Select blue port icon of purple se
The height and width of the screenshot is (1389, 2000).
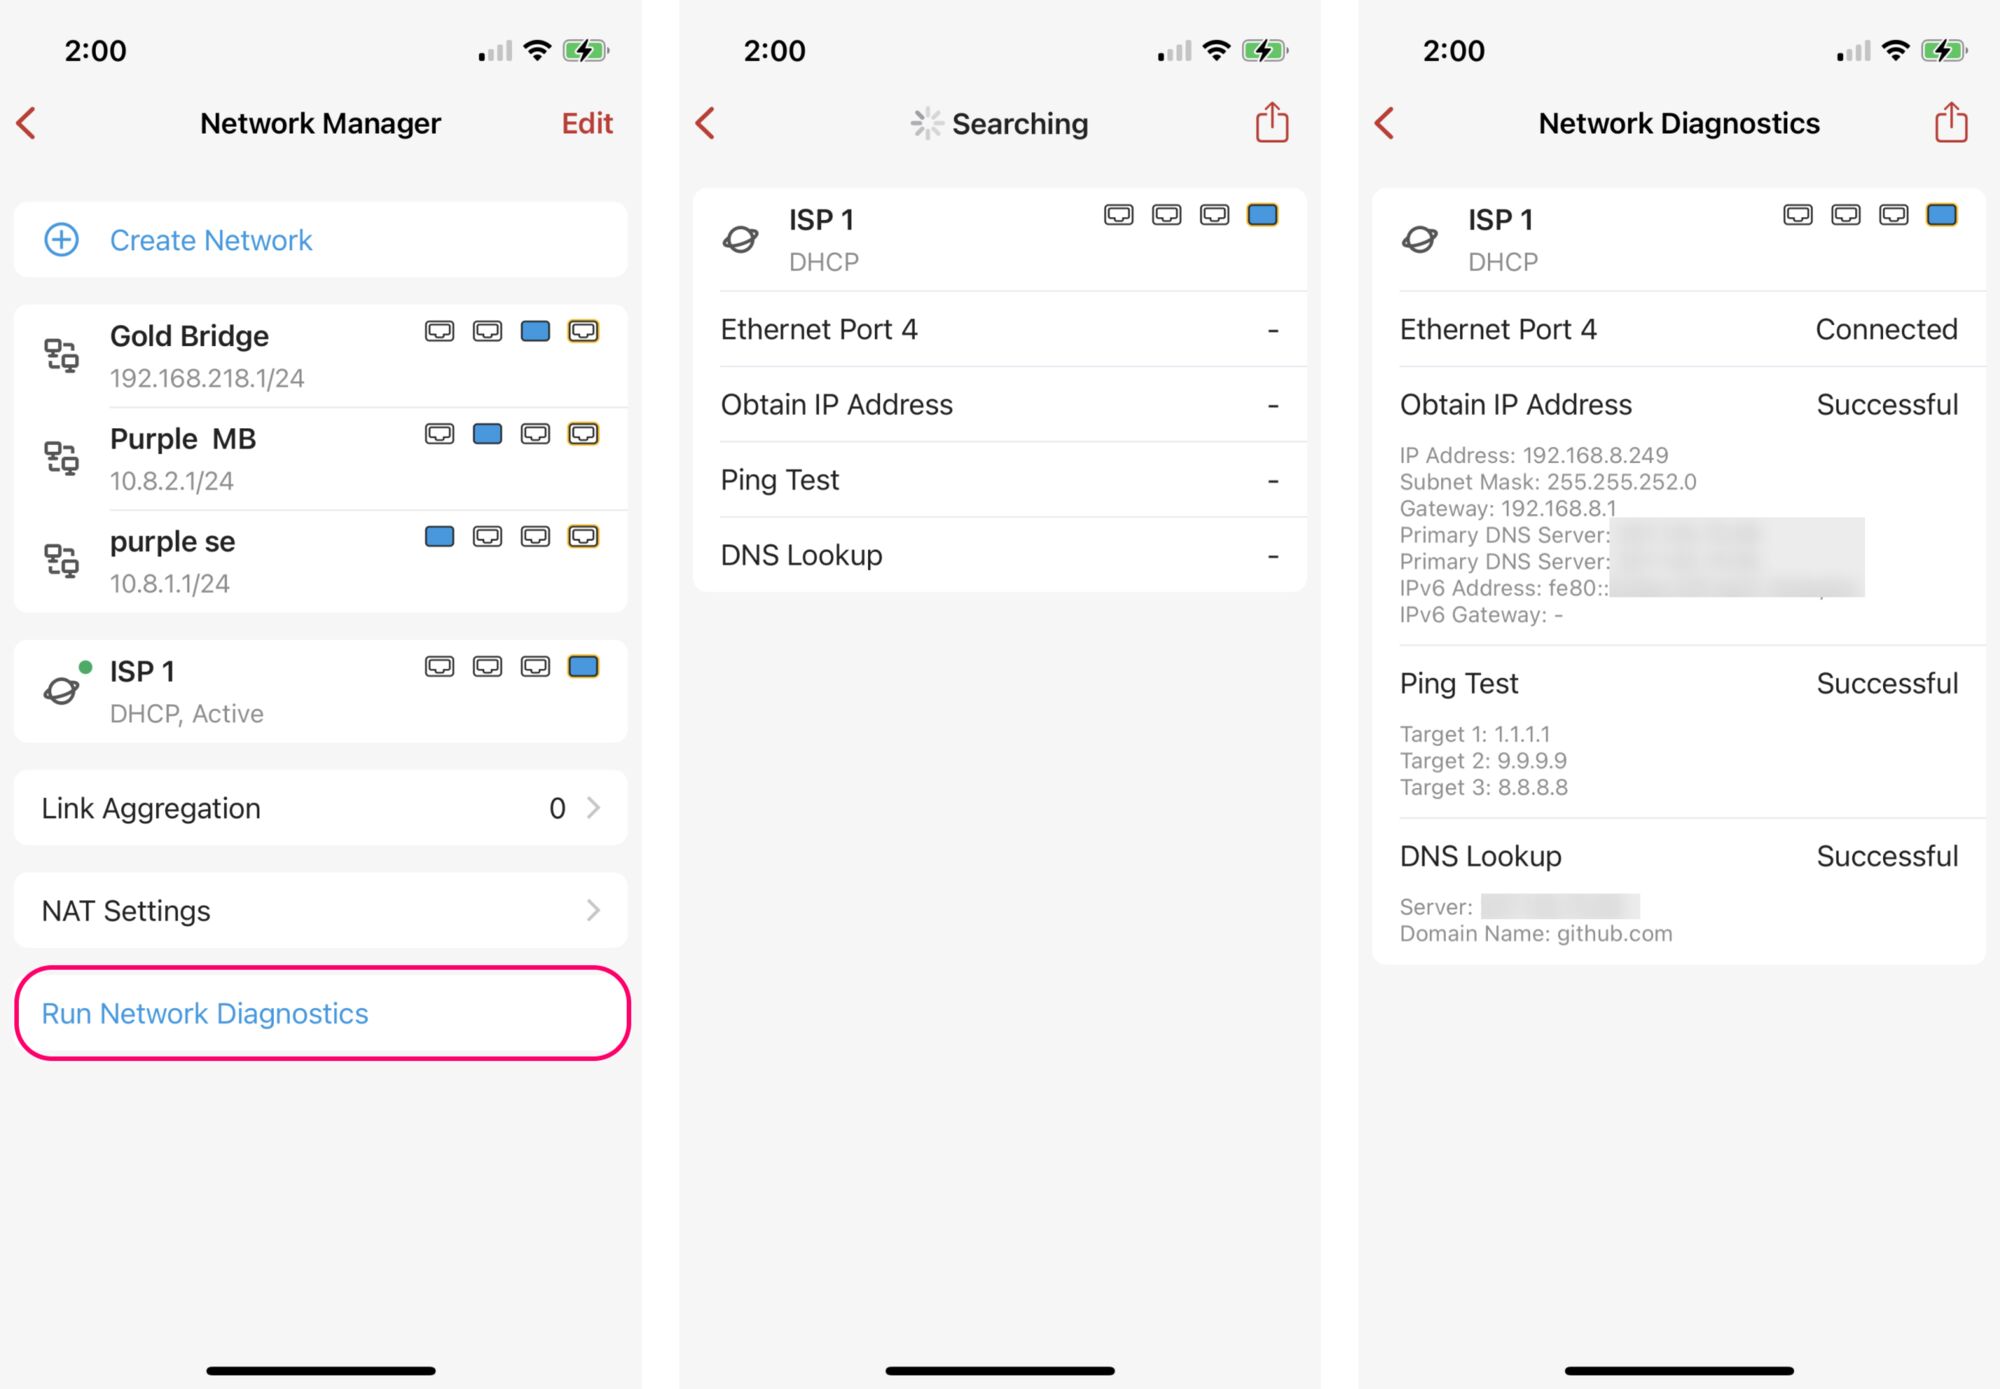[440, 537]
